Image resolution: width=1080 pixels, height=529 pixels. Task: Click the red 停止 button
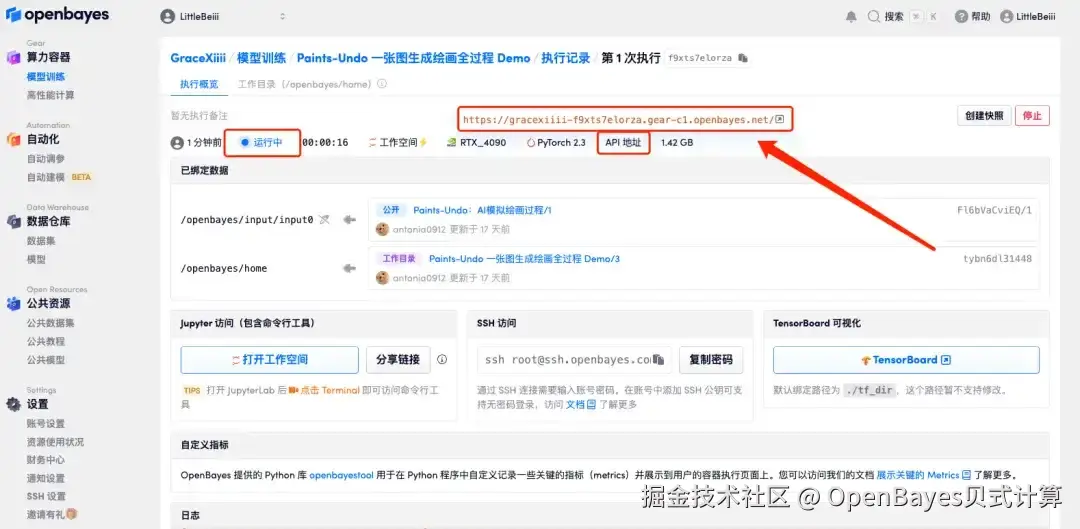pyautogui.click(x=1032, y=116)
